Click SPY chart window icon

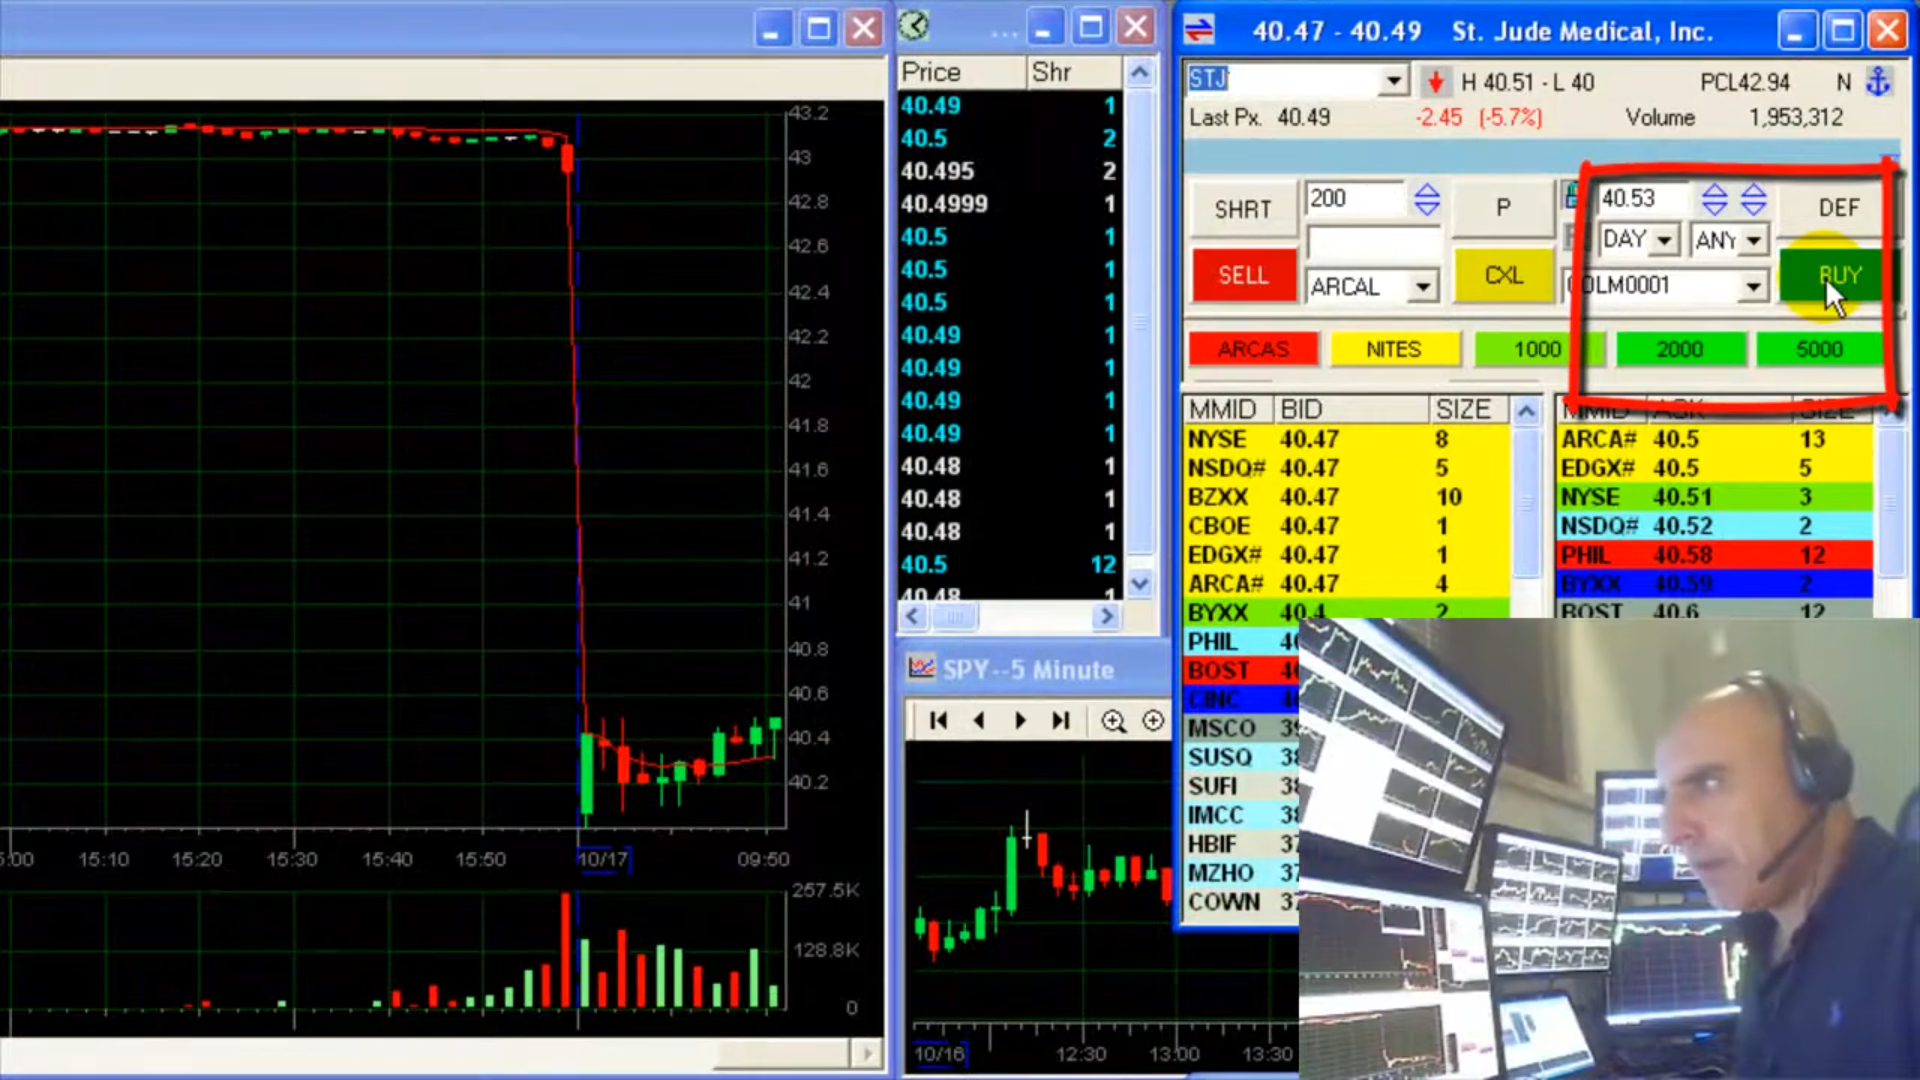coord(921,667)
